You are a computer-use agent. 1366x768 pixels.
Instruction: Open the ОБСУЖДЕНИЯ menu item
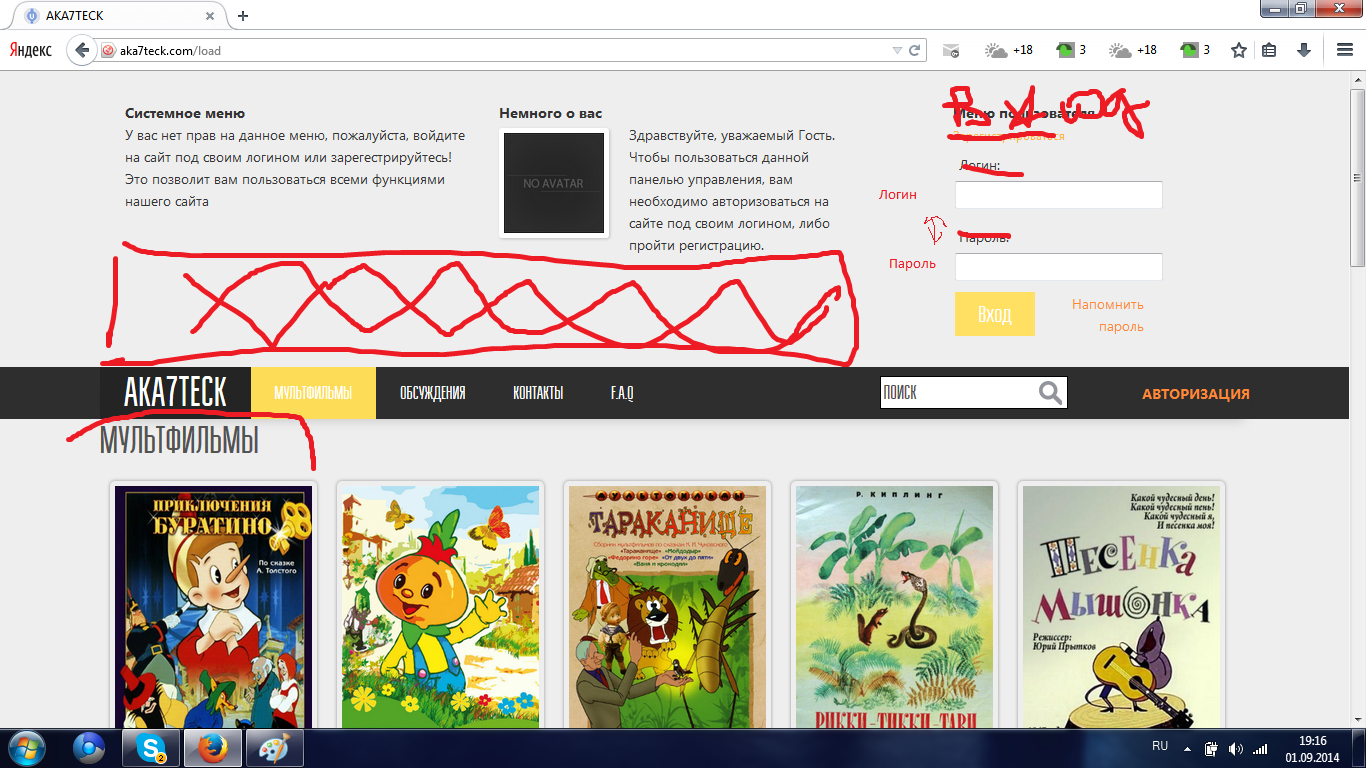432,393
